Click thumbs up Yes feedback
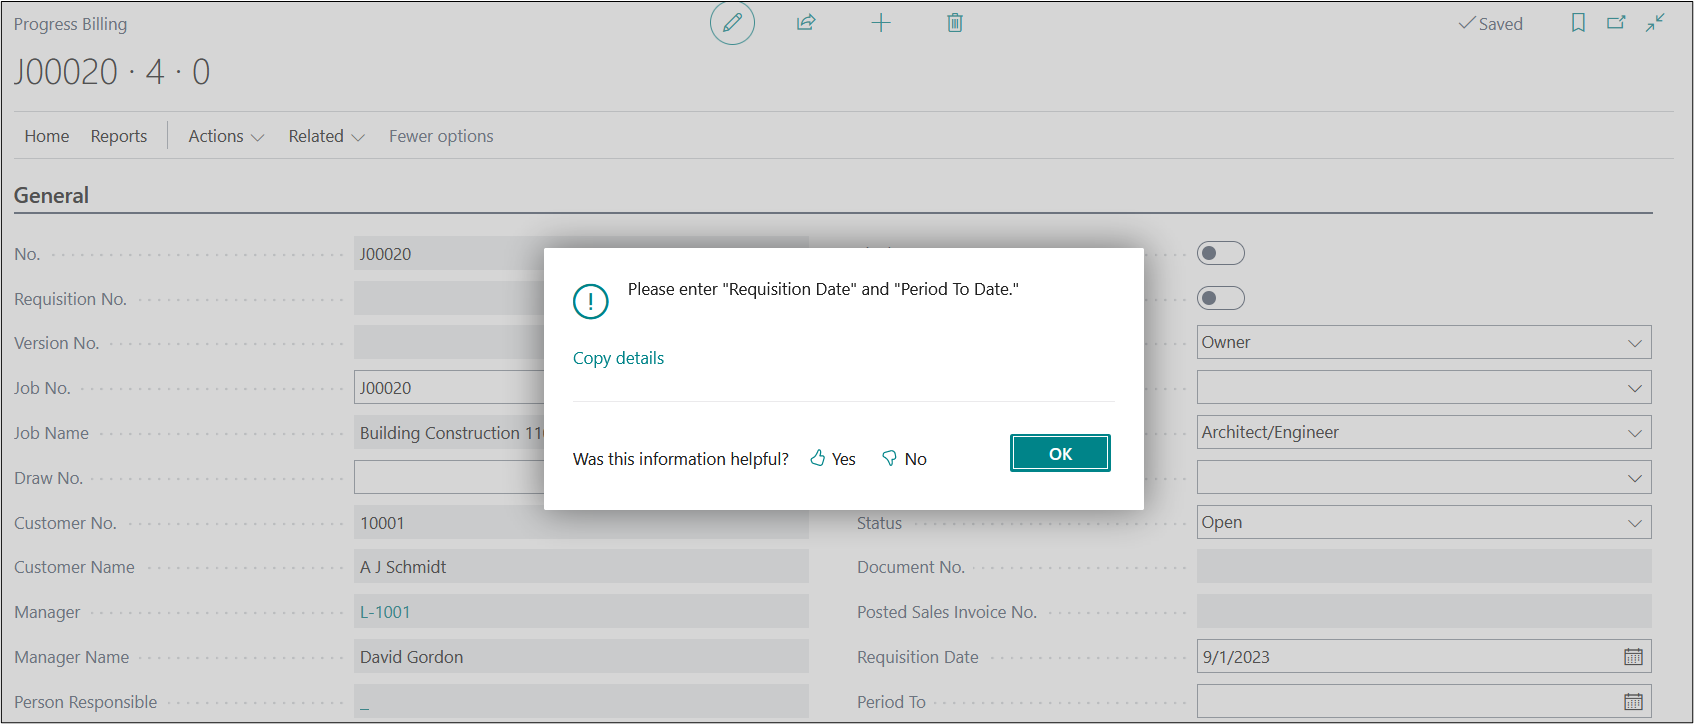This screenshot has width=1694, height=724. point(833,459)
